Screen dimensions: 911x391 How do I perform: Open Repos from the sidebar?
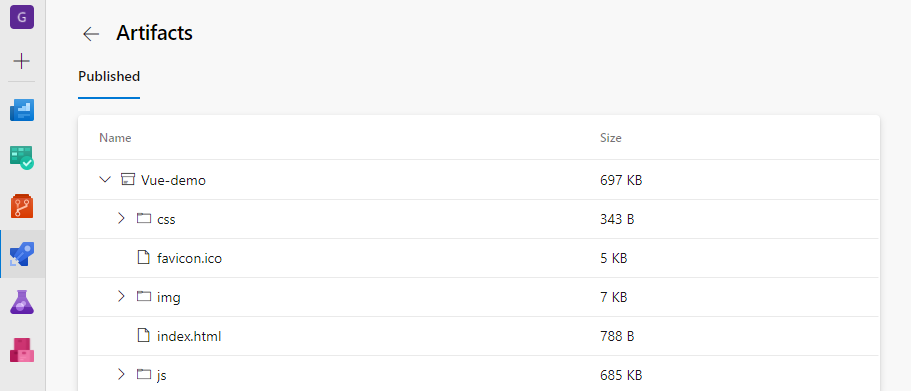click(22, 206)
